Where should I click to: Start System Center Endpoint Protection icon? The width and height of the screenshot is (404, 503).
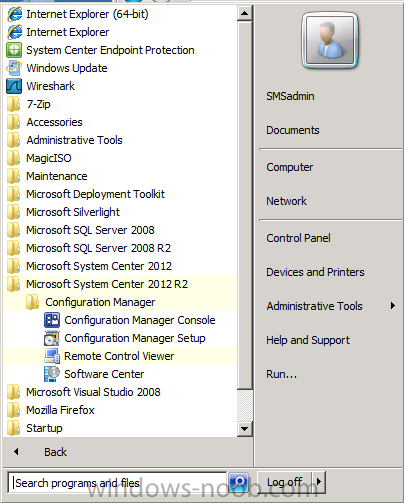tap(14, 50)
